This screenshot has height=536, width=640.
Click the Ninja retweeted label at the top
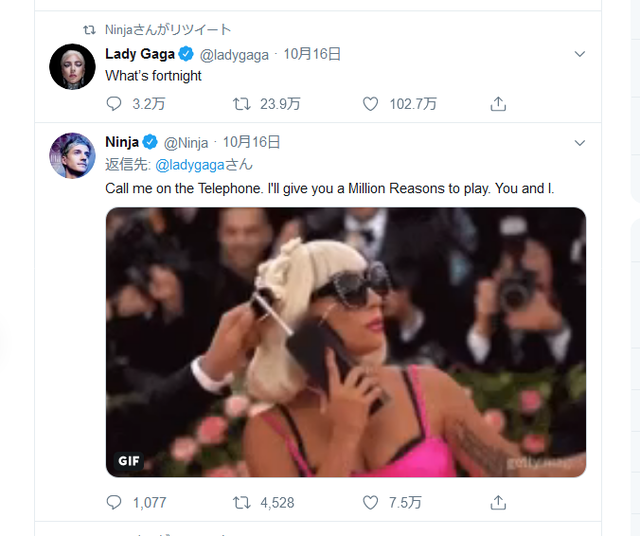tap(167, 31)
